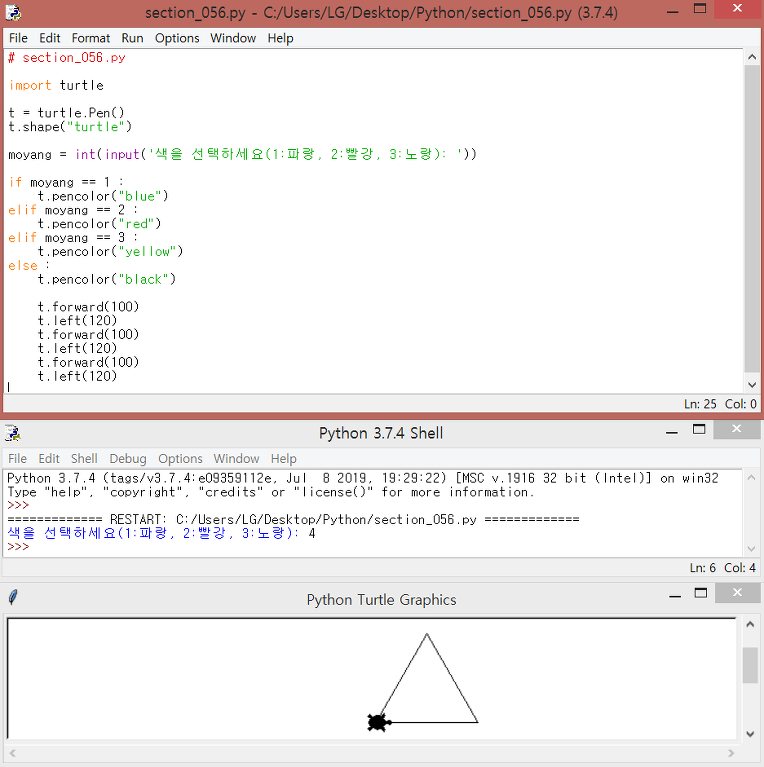The width and height of the screenshot is (764, 767).
Task: Click the Shell scrollbar up arrow
Action: click(x=752, y=477)
